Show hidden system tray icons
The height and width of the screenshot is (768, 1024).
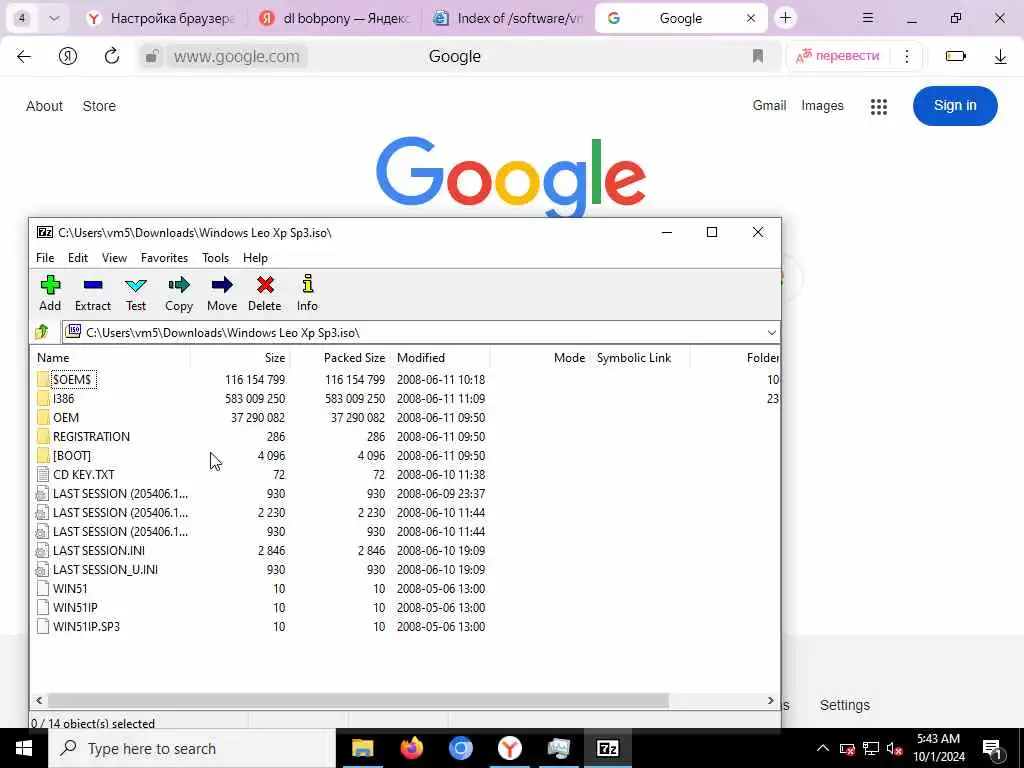point(823,748)
